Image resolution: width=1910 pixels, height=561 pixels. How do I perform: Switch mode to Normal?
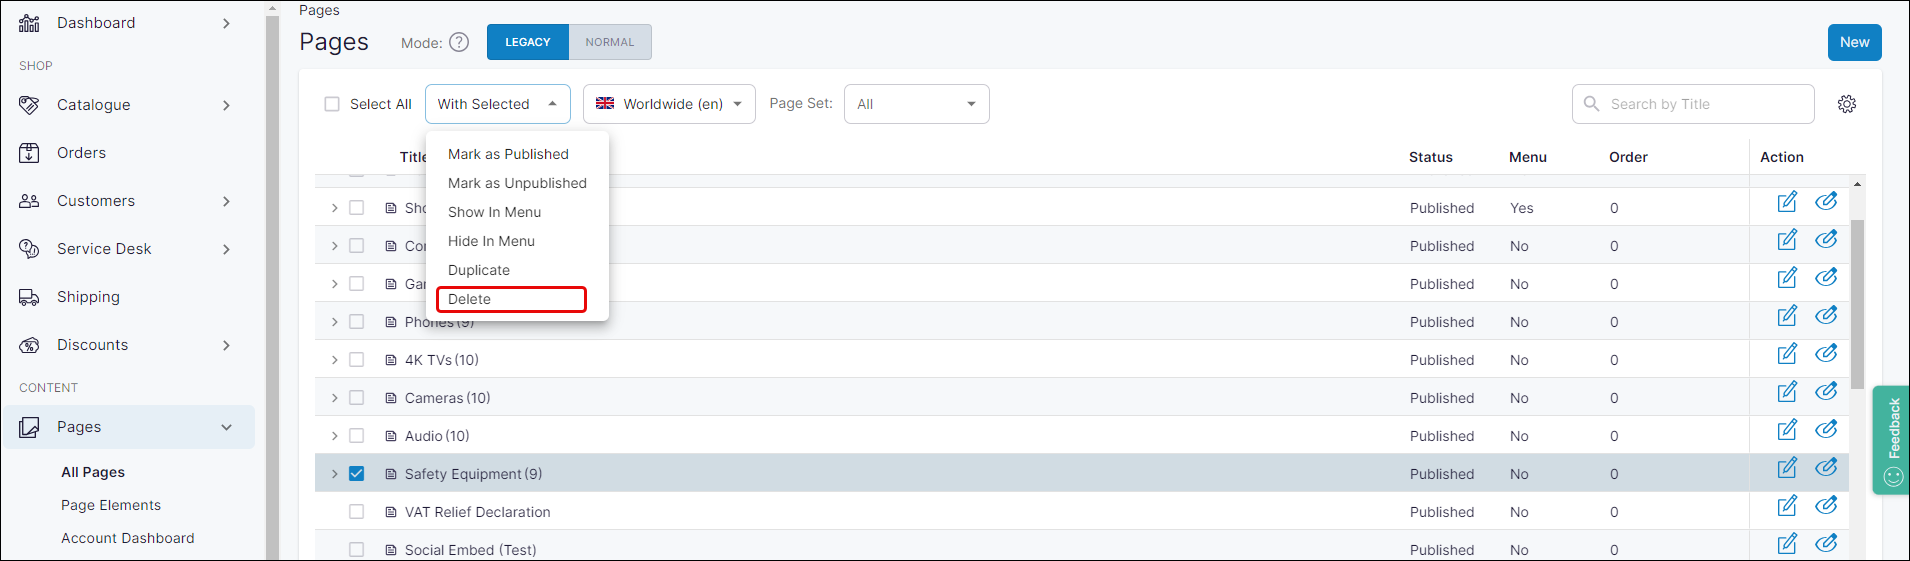pos(610,42)
